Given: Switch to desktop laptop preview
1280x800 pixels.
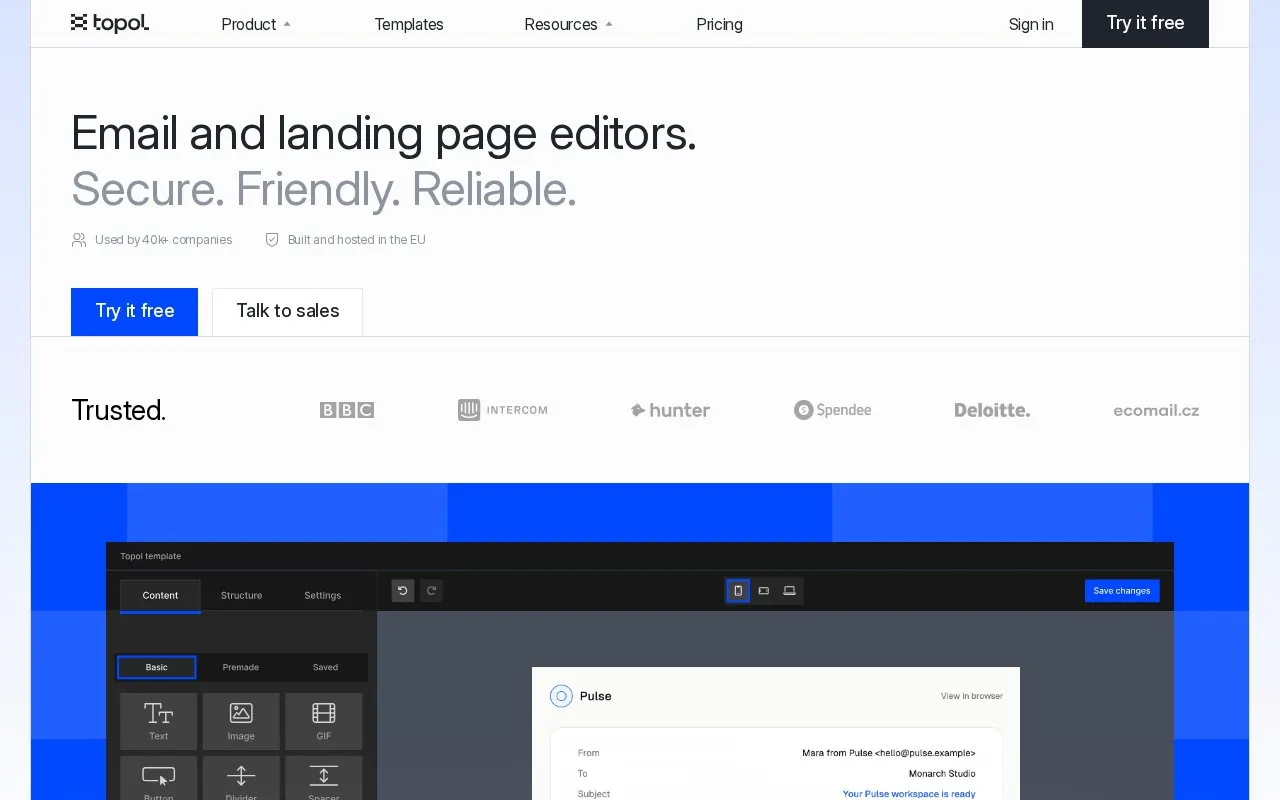Looking at the screenshot, I should [790, 591].
